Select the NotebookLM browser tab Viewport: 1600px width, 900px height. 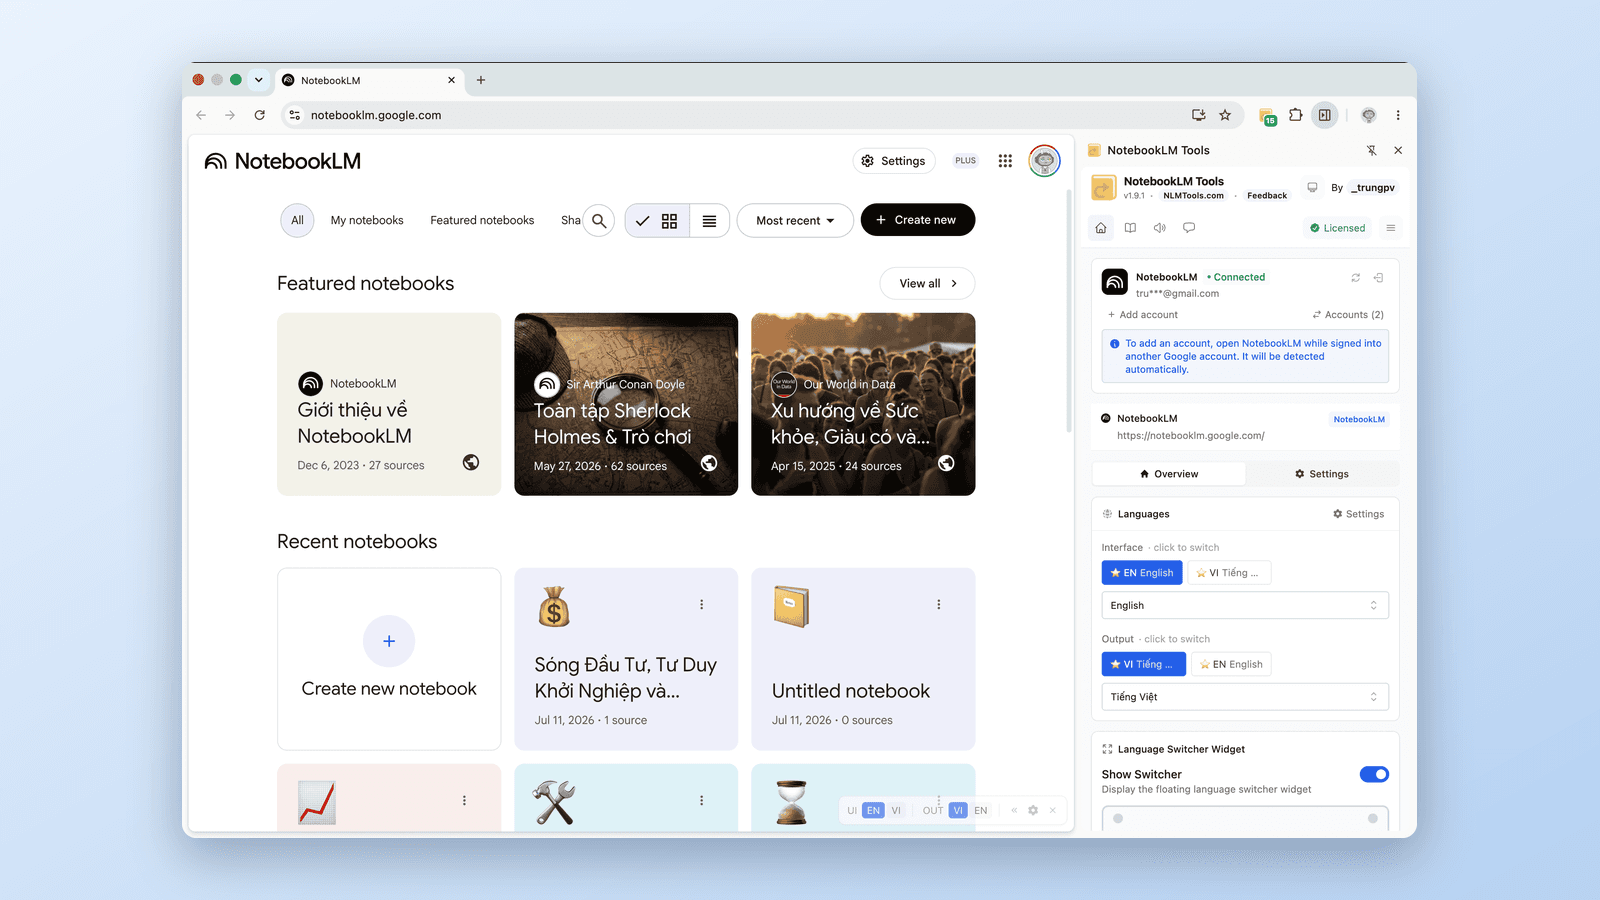[370, 80]
